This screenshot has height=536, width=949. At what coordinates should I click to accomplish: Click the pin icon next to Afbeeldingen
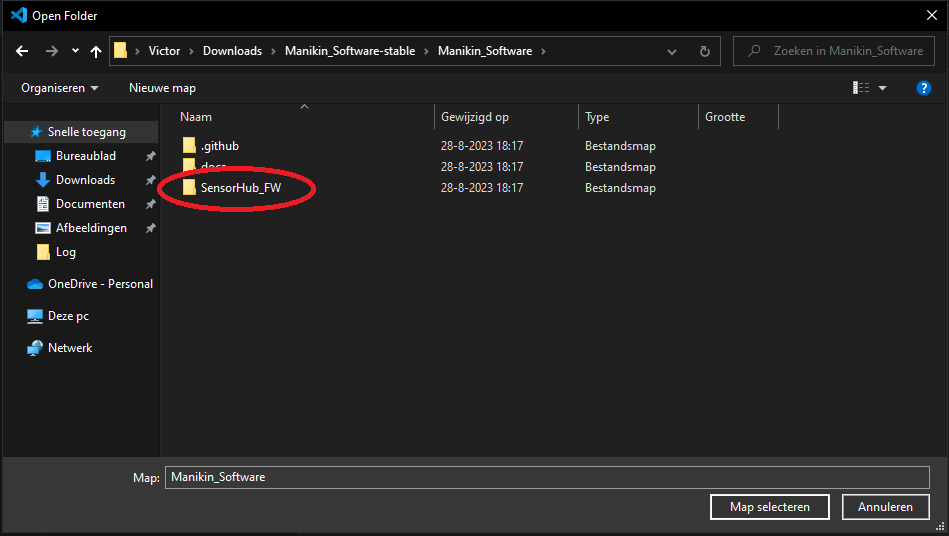coord(151,228)
